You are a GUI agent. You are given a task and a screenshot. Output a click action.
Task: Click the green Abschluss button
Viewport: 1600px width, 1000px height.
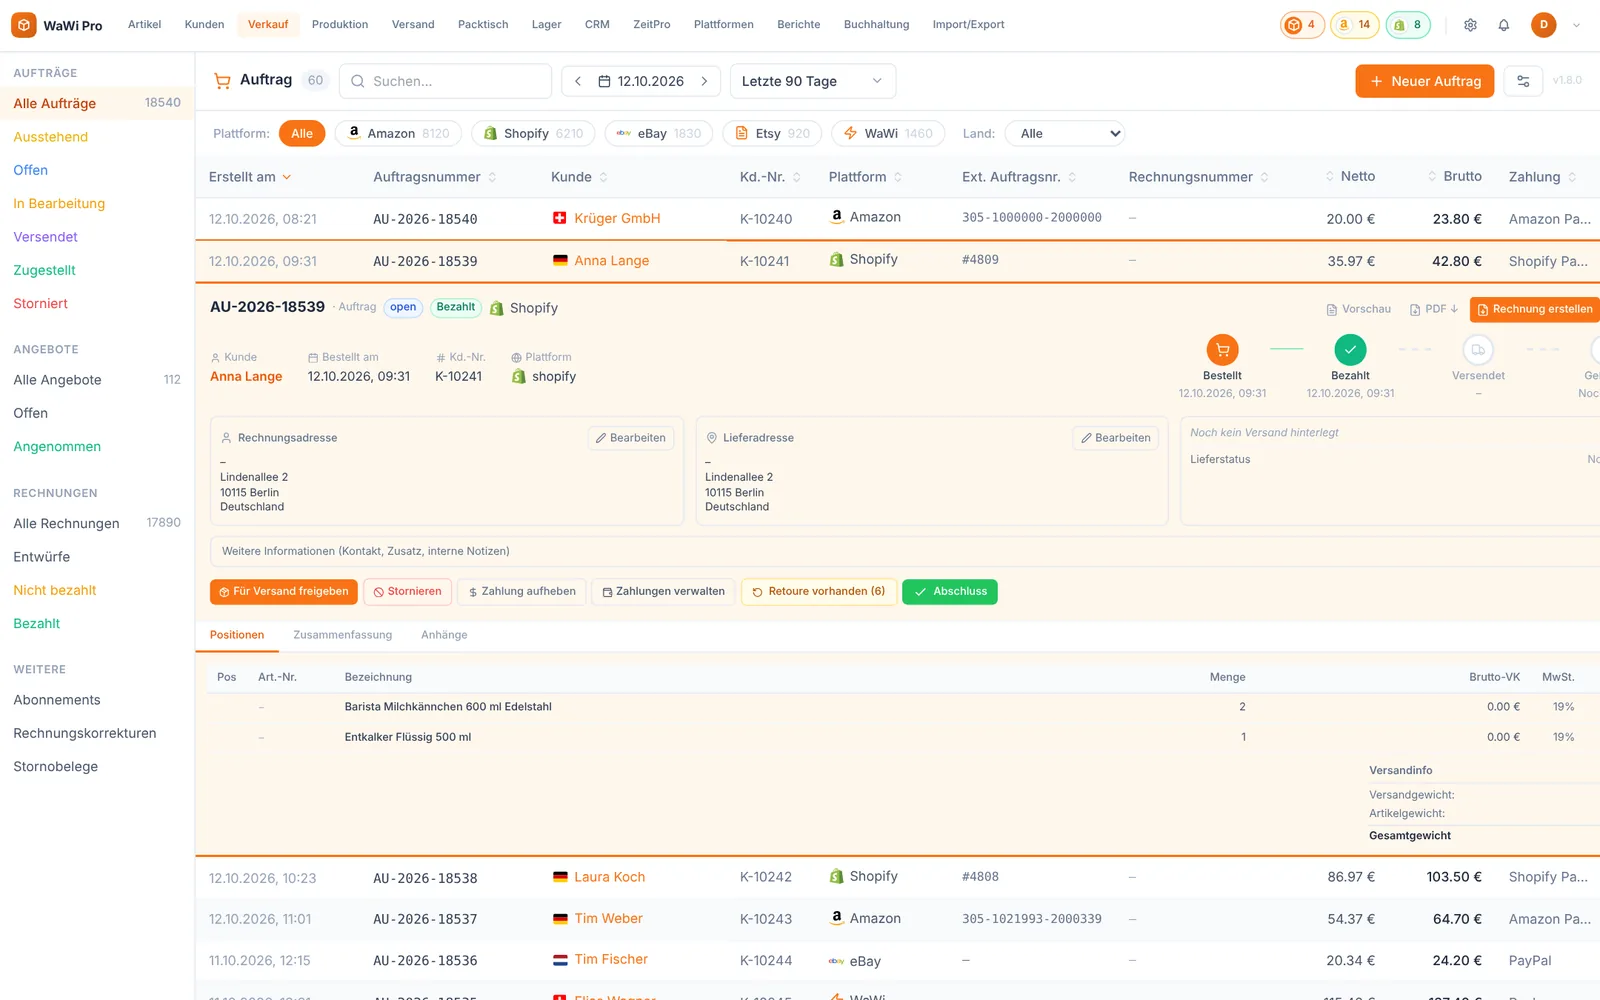950,592
